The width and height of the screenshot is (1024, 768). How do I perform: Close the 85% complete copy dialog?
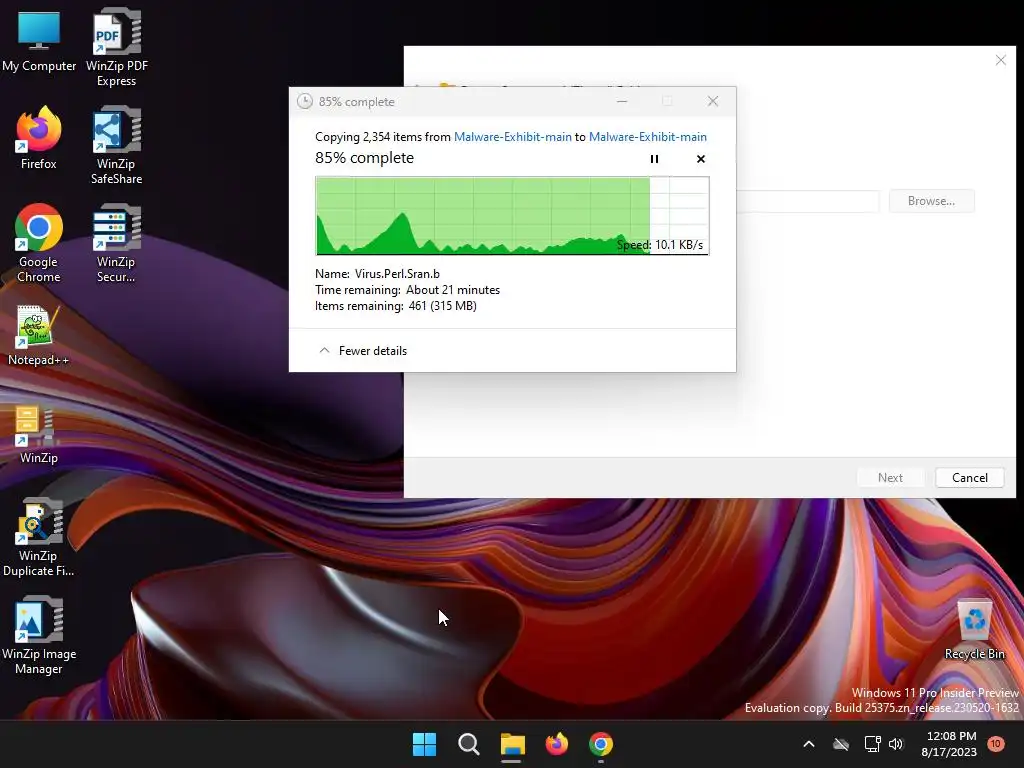click(x=713, y=101)
